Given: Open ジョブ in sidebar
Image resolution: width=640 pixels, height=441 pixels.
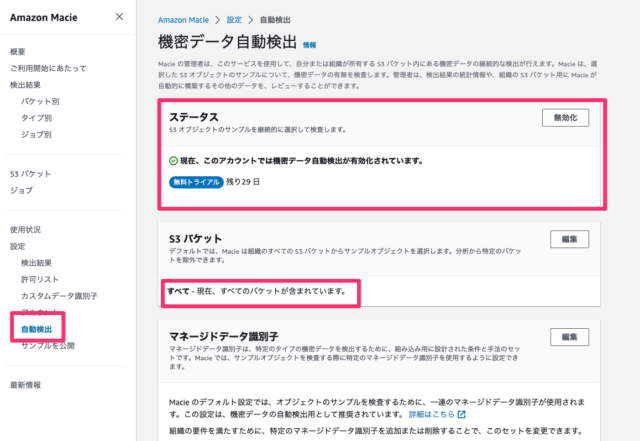Looking at the screenshot, I should (21, 190).
